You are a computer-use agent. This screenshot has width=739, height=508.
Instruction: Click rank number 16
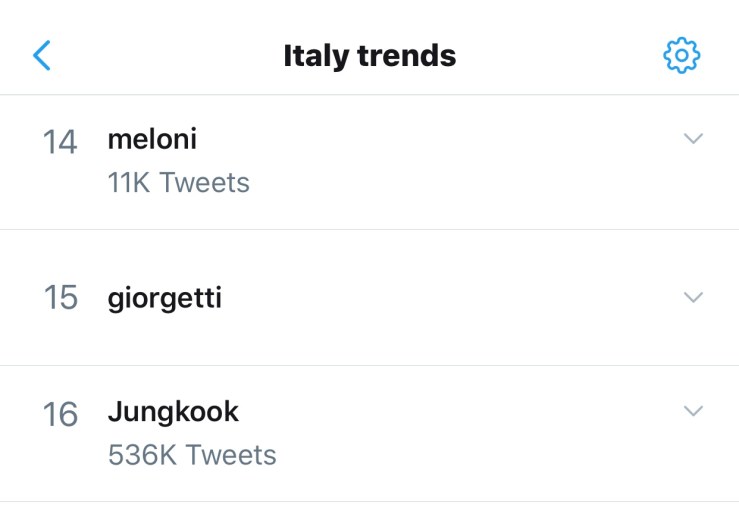pos(60,414)
